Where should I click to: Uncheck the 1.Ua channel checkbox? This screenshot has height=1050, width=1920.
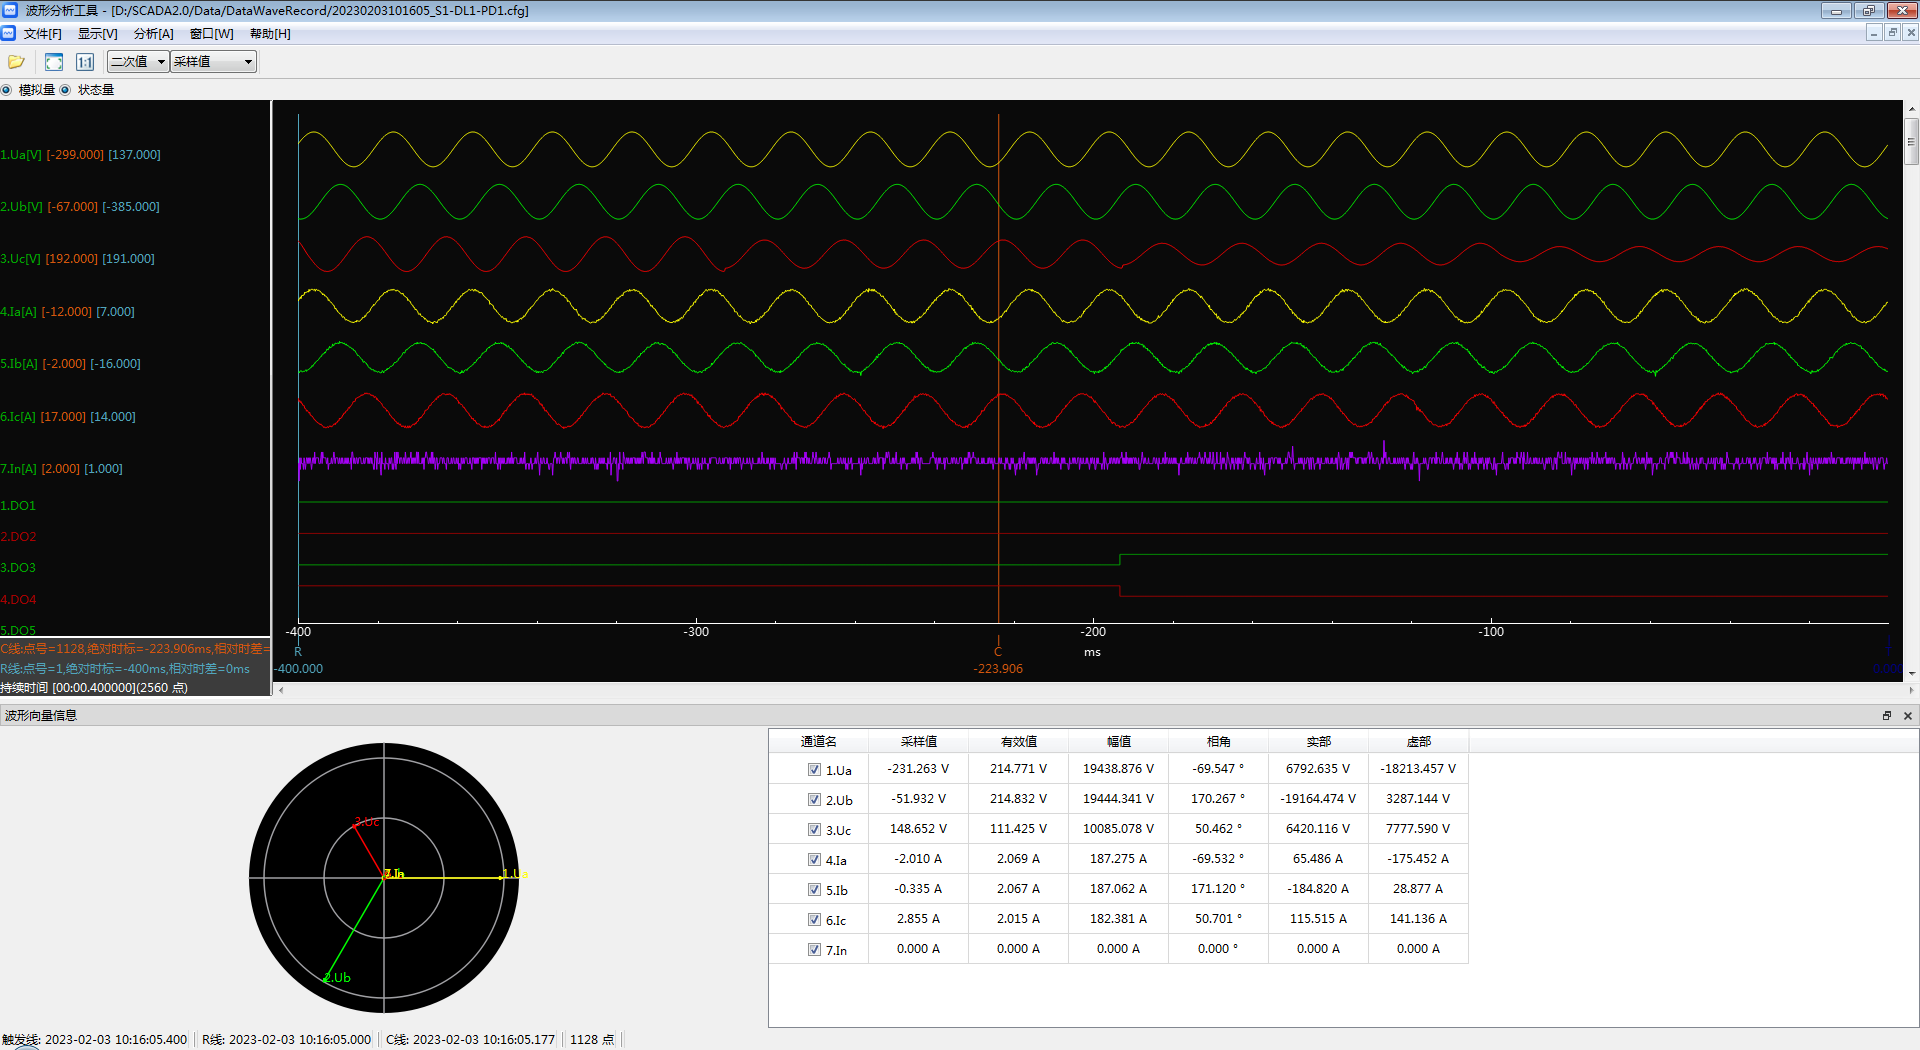click(x=814, y=770)
